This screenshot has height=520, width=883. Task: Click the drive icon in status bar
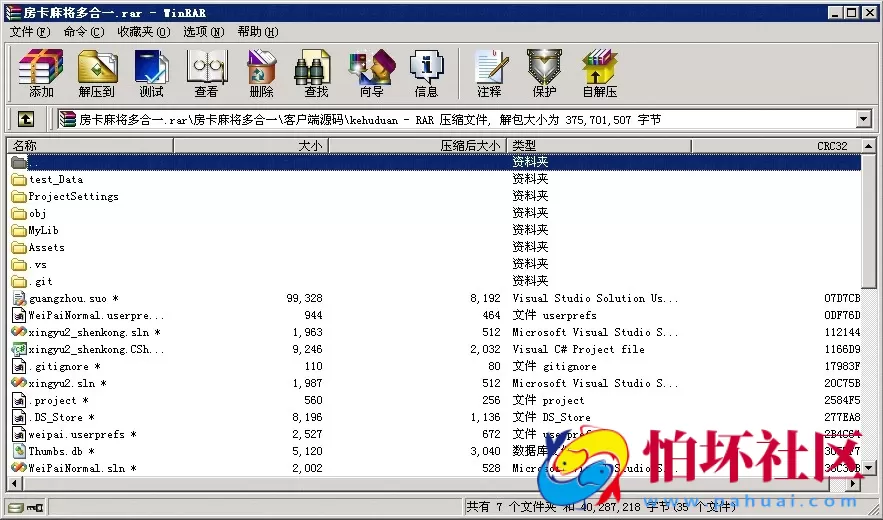pos(16,508)
